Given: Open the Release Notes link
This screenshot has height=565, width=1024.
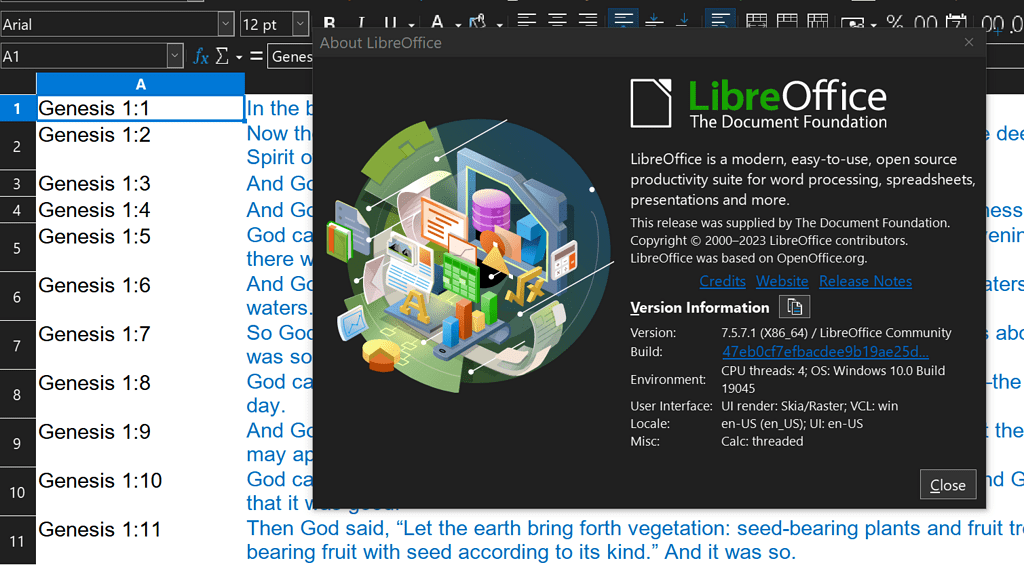Looking at the screenshot, I should pyautogui.click(x=865, y=282).
